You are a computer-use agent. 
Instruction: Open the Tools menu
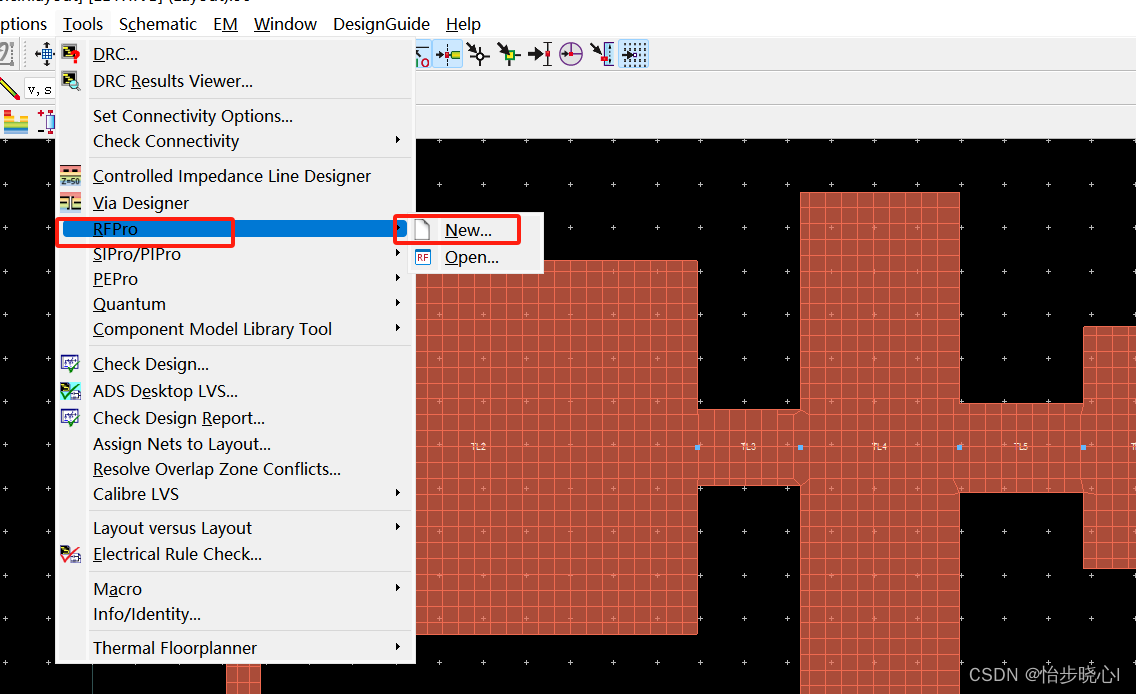coord(83,24)
